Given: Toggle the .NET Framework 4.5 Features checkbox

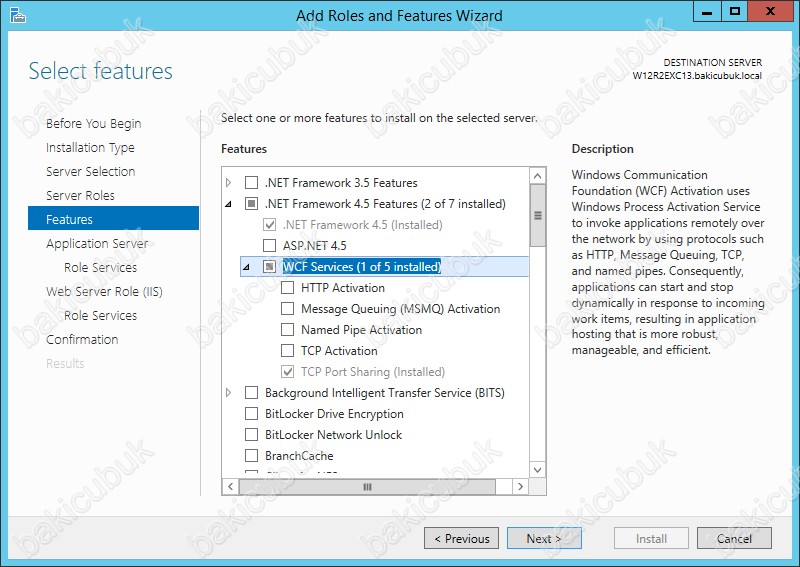Looking at the screenshot, I should (252, 204).
